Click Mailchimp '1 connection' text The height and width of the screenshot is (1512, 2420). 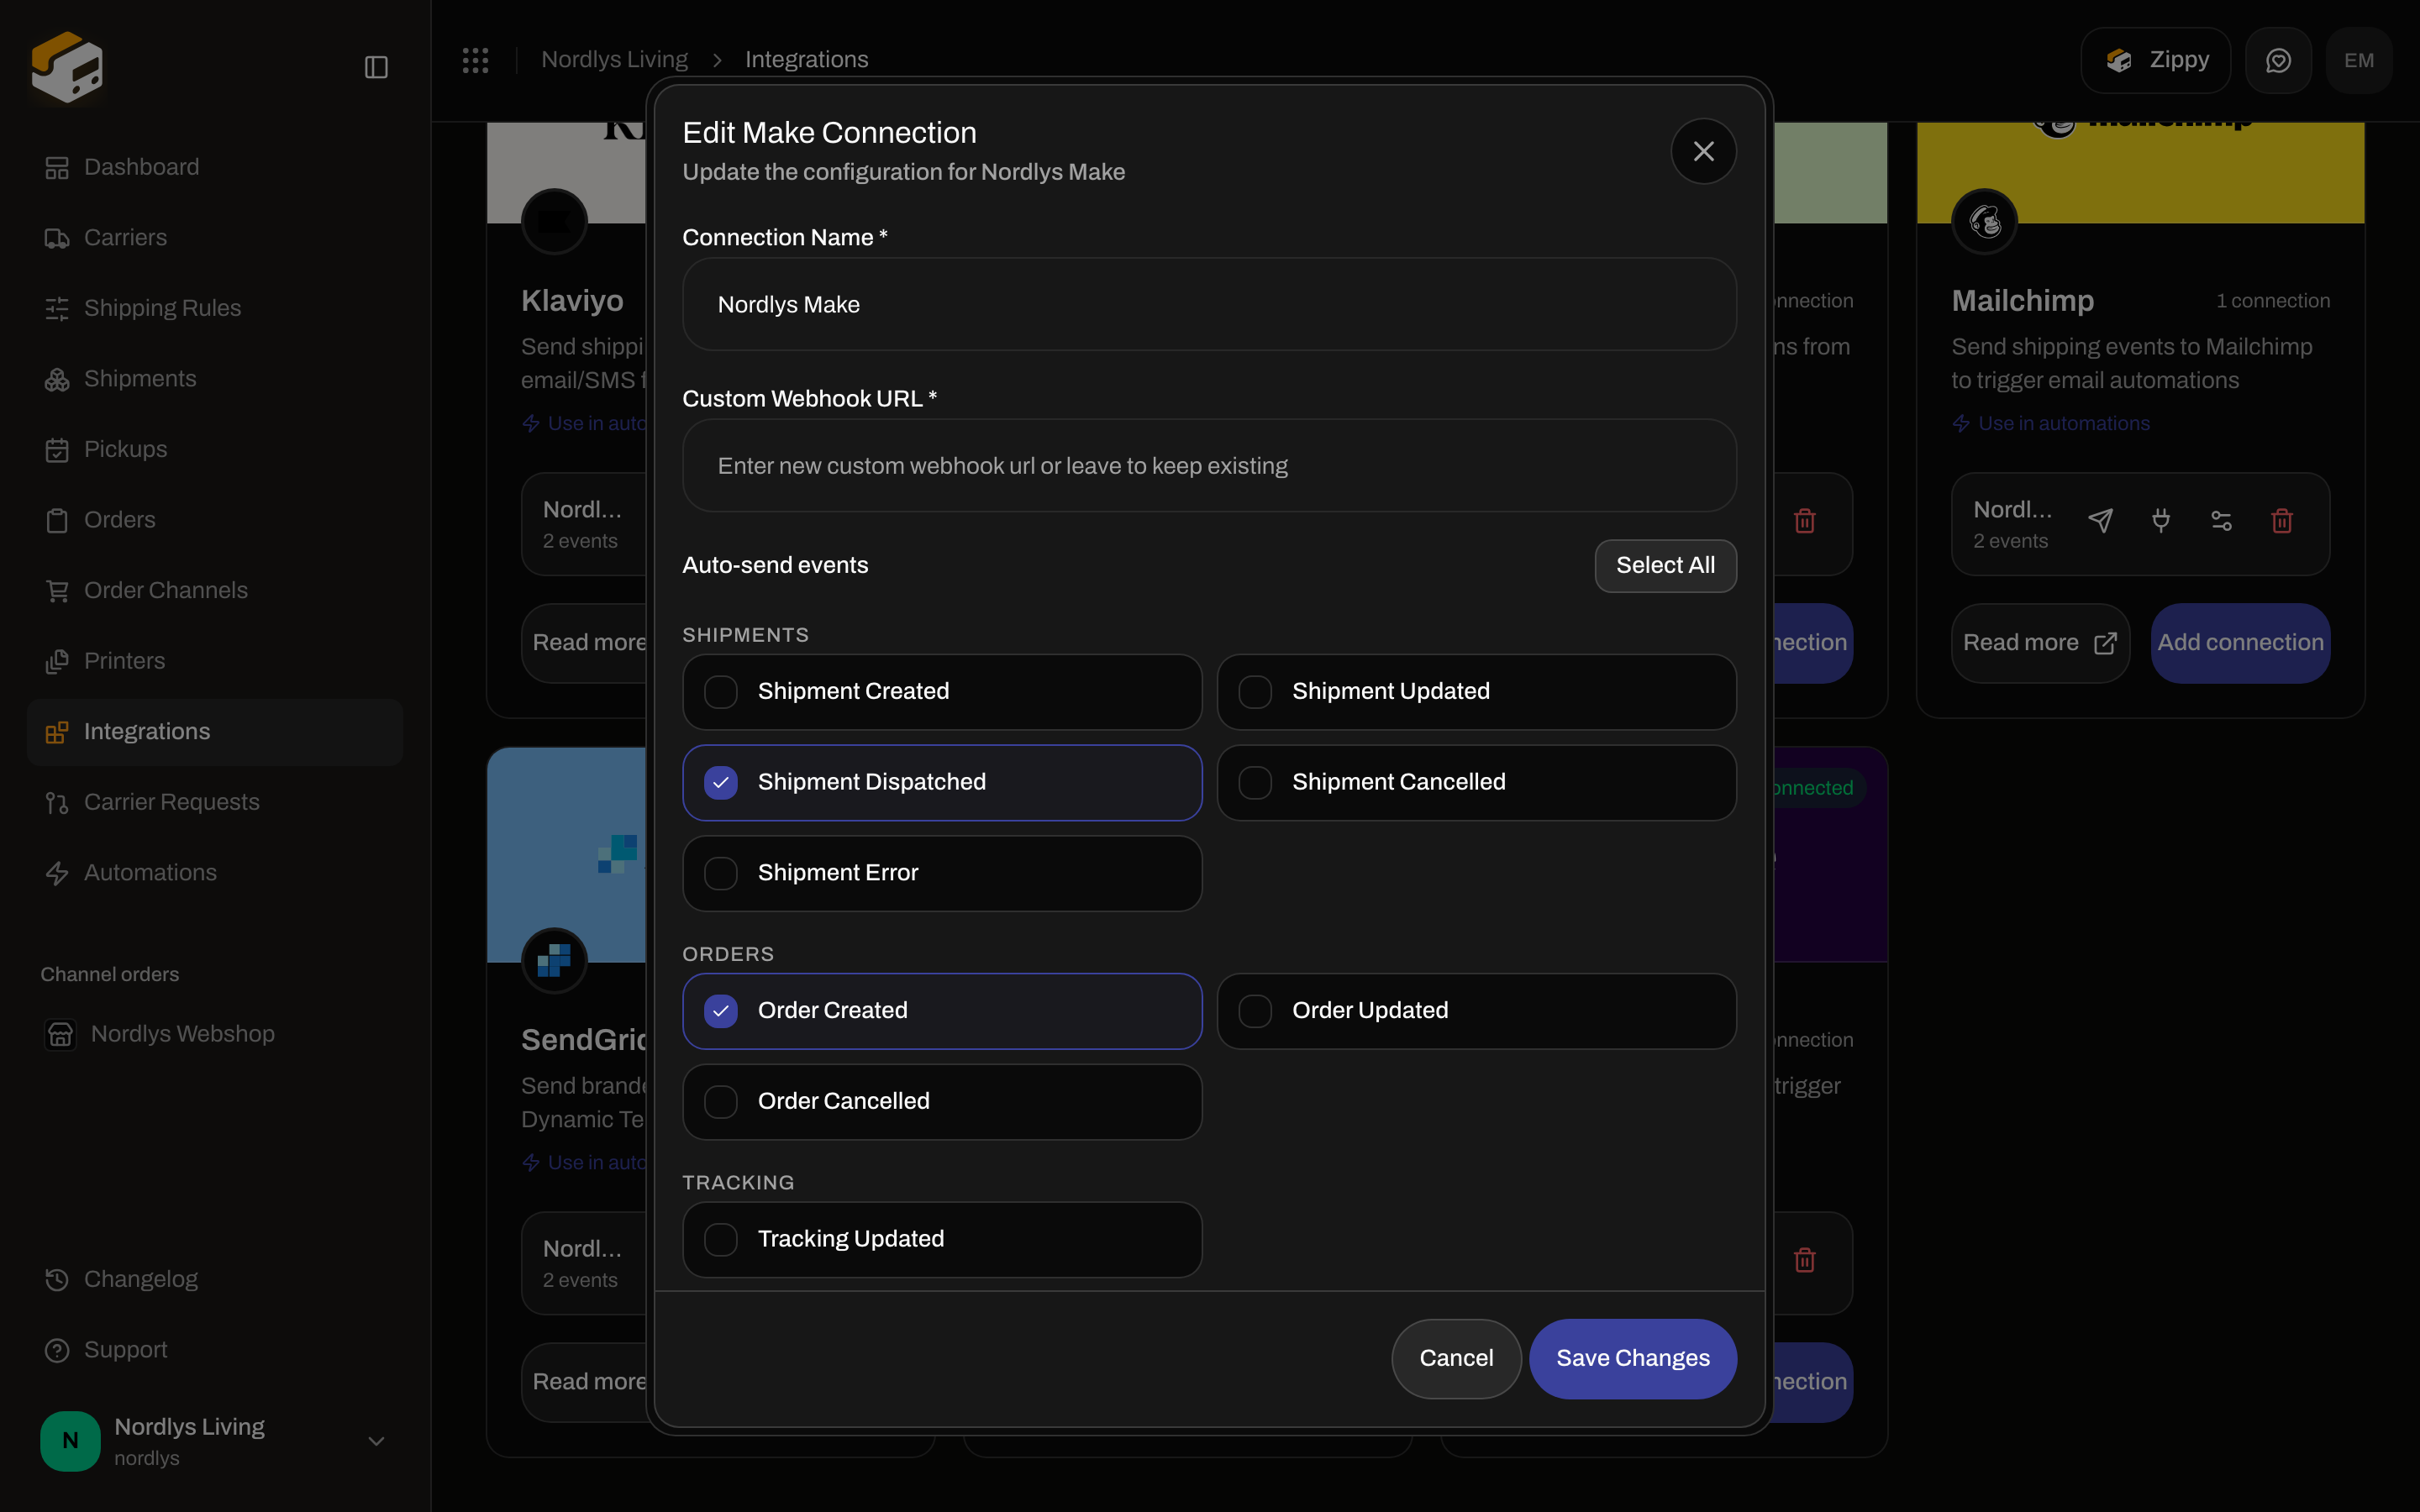[x=2272, y=301]
